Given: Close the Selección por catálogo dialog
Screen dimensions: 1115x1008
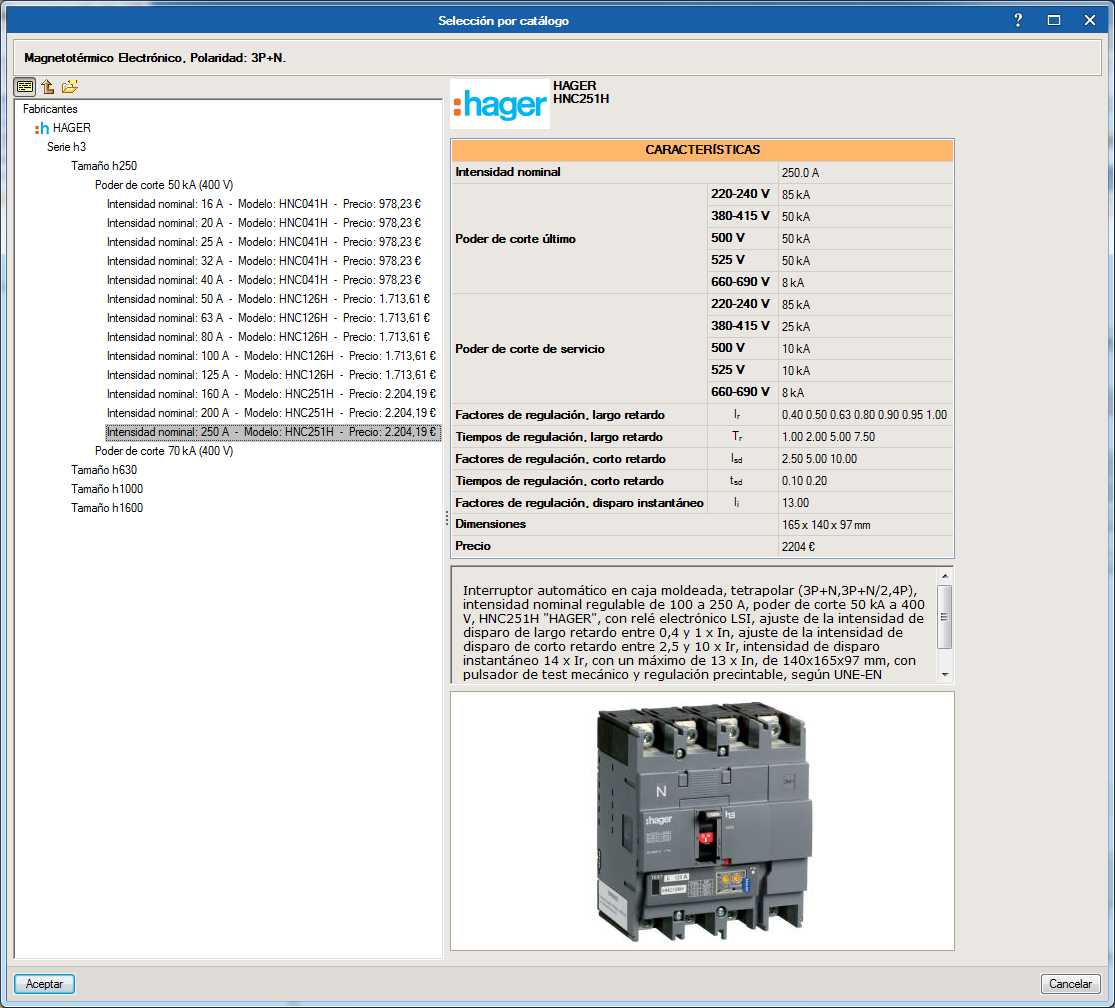Looking at the screenshot, I should (x=1089, y=20).
